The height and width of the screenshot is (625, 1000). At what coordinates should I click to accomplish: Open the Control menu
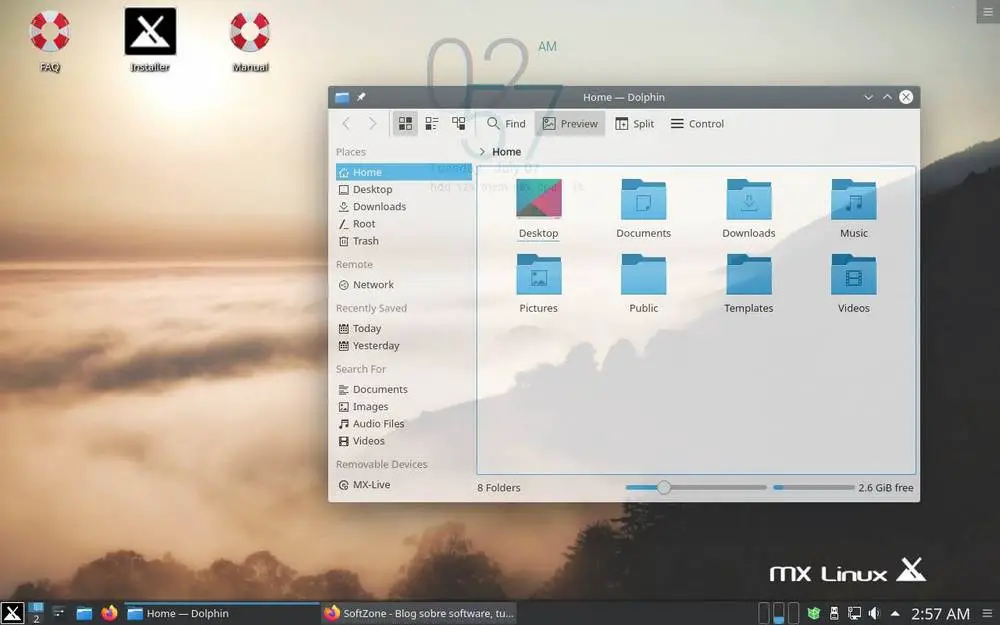[x=697, y=124]
